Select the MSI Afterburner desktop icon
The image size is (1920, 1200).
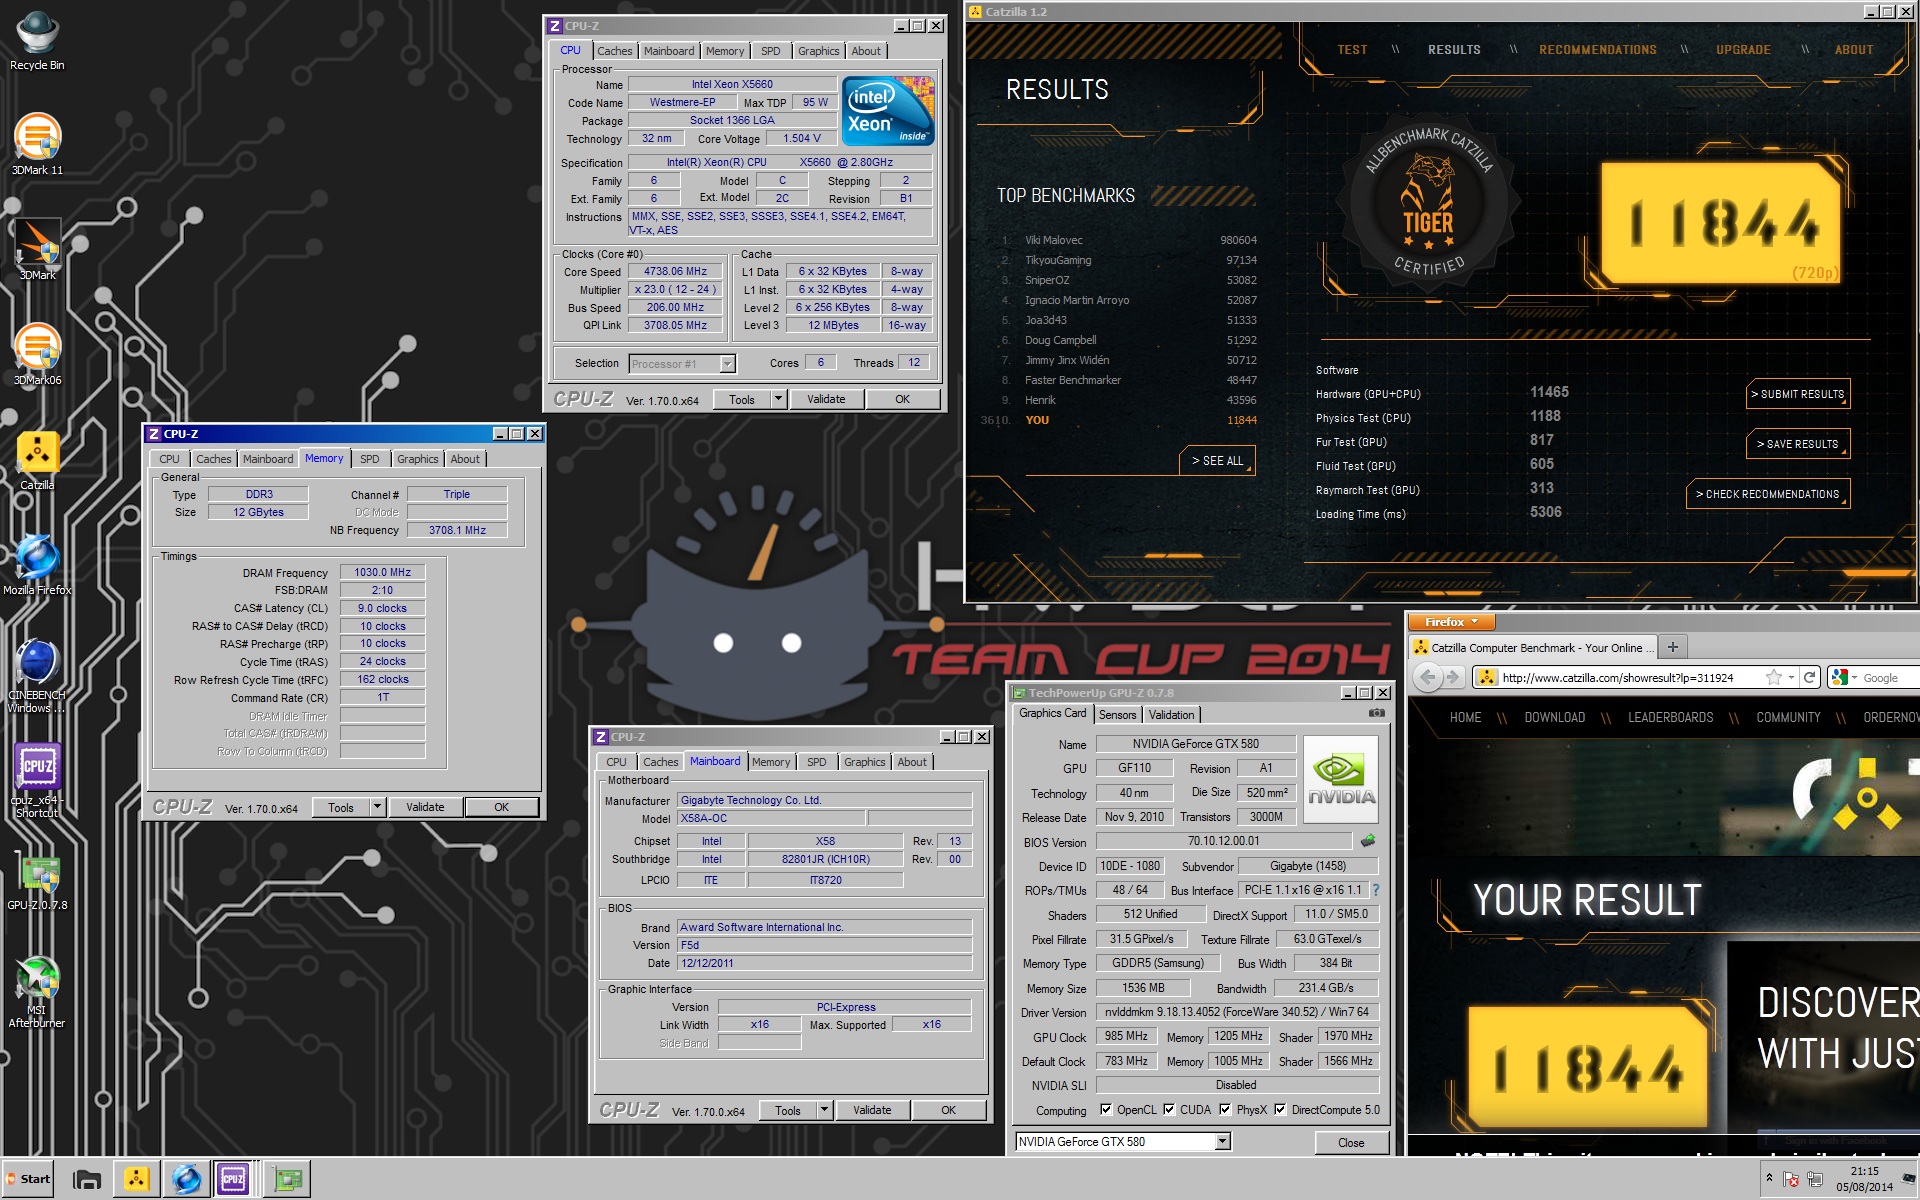click(x=37, y=992)
